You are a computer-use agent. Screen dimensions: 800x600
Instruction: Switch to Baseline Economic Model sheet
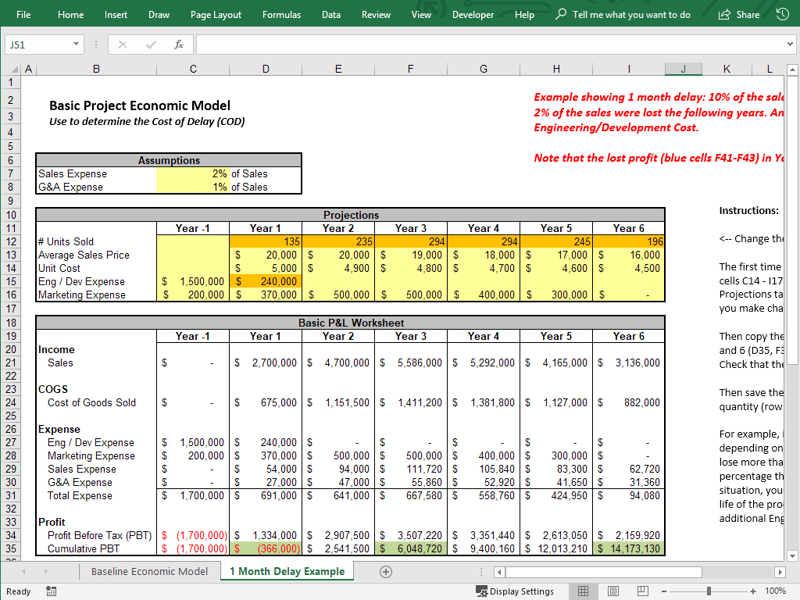point(149,571)
